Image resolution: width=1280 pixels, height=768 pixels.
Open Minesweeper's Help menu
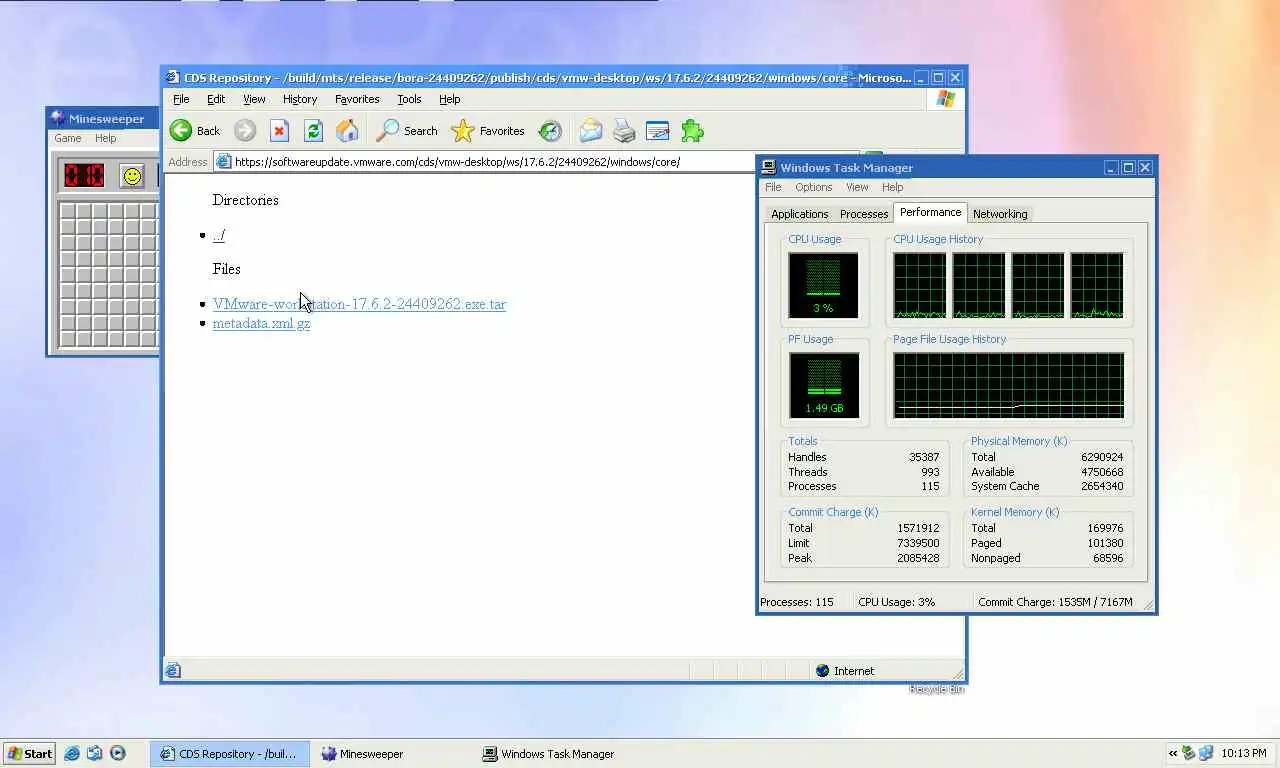tap(105, 138)
